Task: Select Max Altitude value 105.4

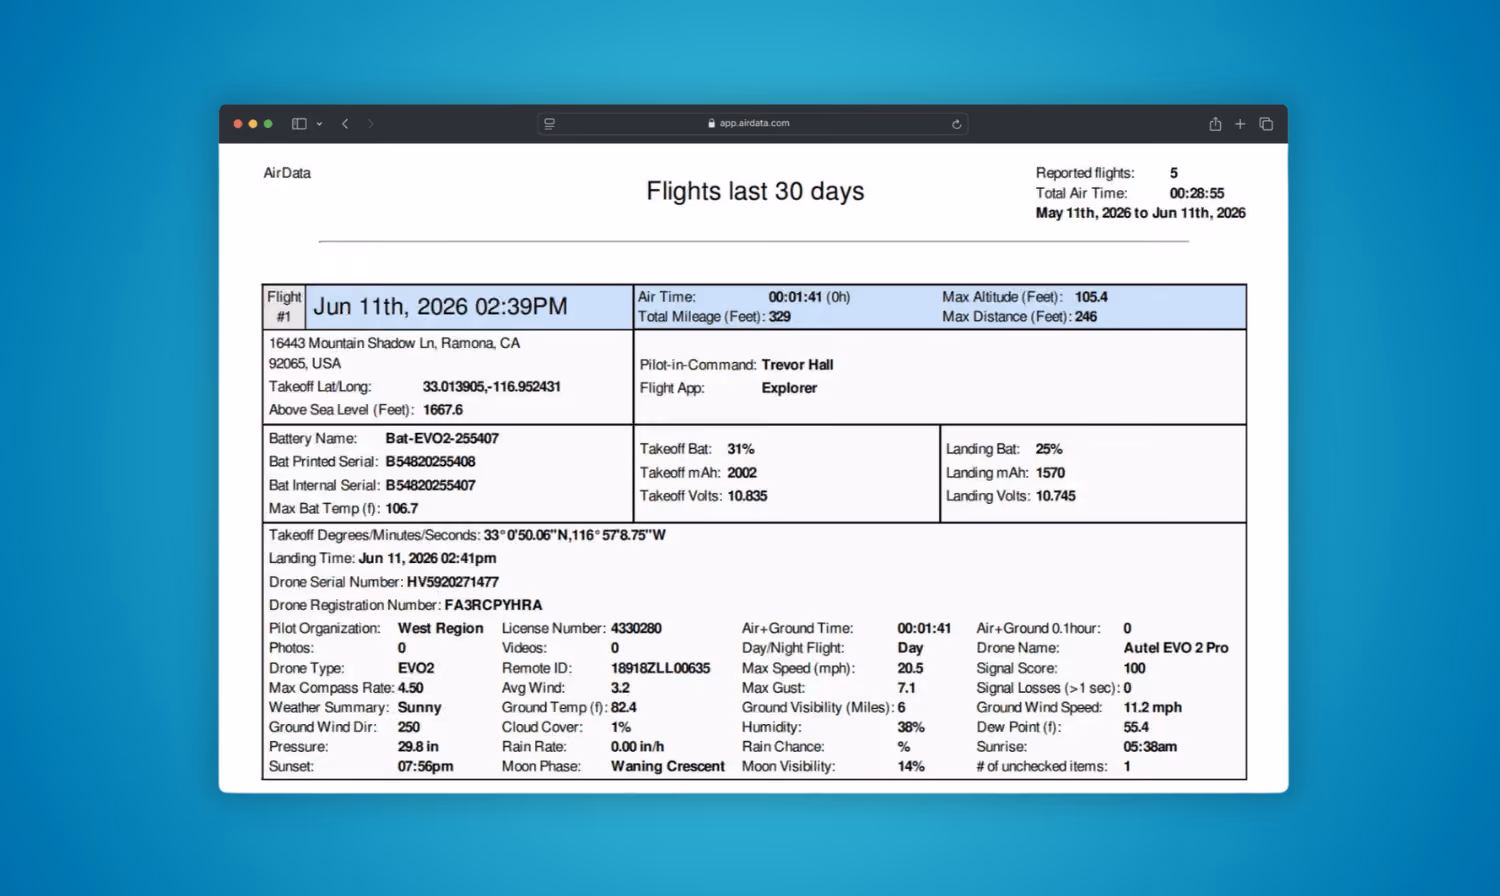Action: (1091, 297)
